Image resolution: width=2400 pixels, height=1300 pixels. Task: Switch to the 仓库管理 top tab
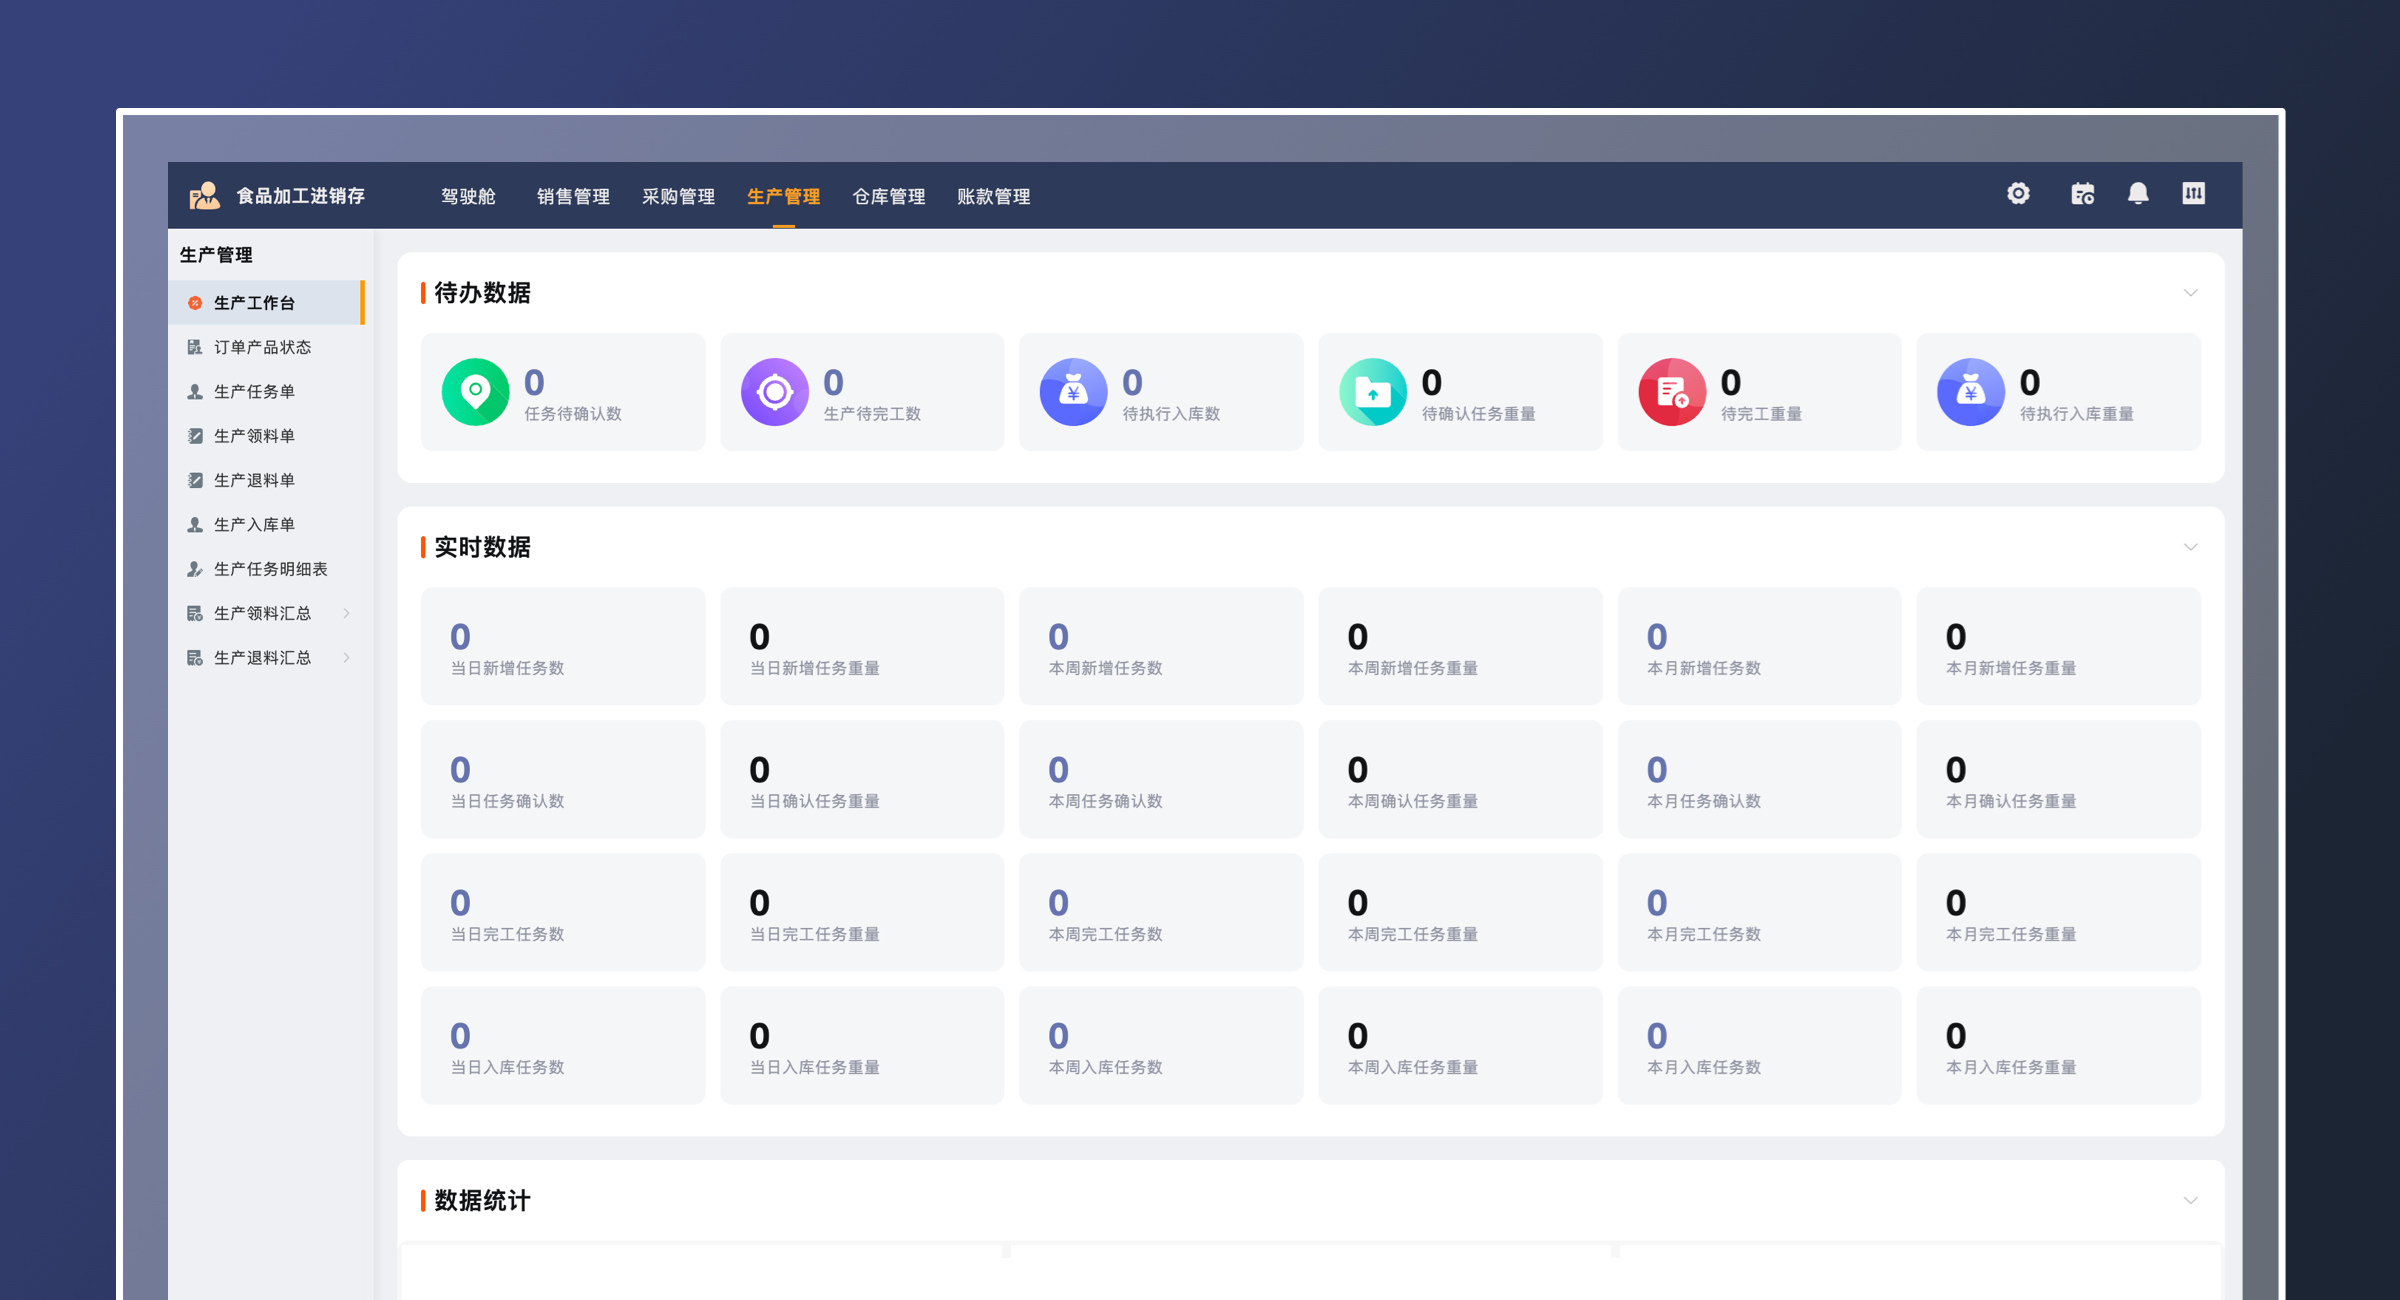coord(888,197)
